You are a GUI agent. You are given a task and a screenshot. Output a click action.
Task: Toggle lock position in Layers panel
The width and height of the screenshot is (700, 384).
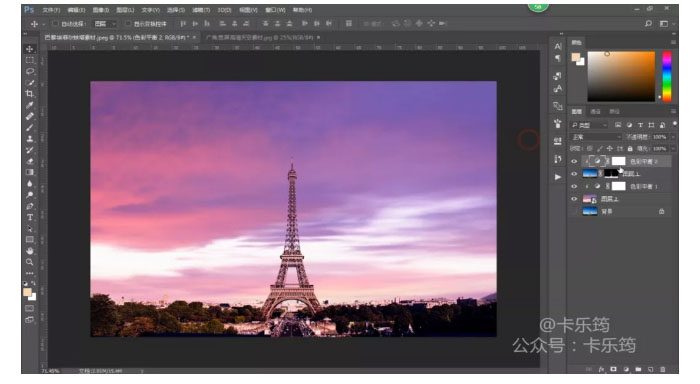tap(610, 148)
